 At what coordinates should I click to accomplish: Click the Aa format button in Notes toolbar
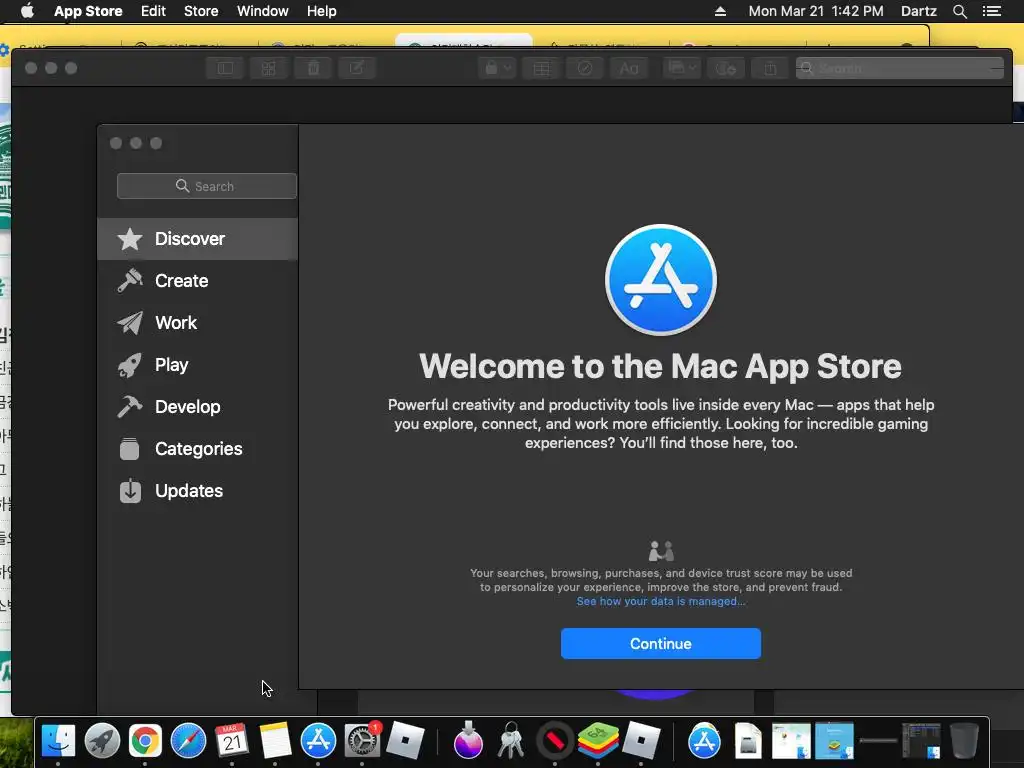628,68
